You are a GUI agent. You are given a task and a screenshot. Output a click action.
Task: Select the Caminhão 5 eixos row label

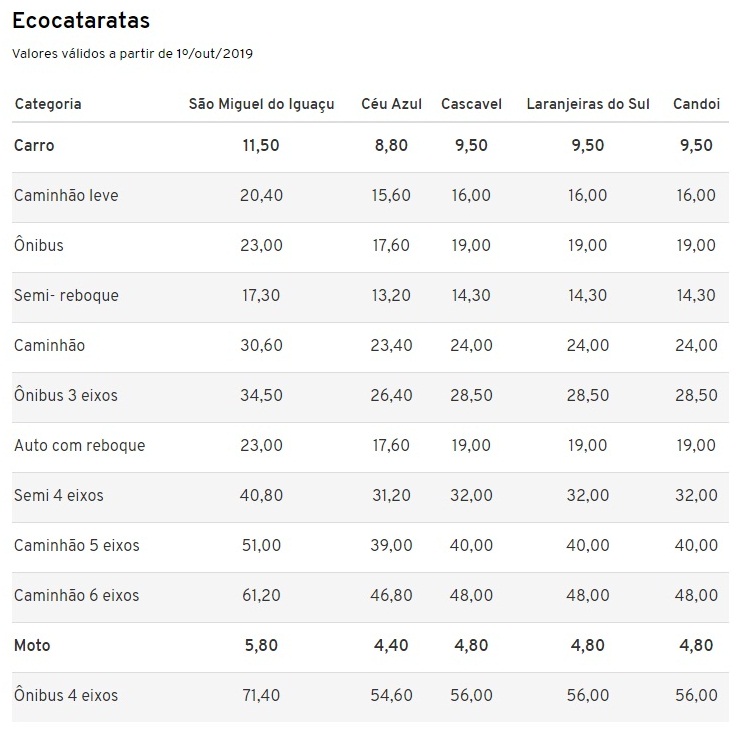(x=77, y=545)
